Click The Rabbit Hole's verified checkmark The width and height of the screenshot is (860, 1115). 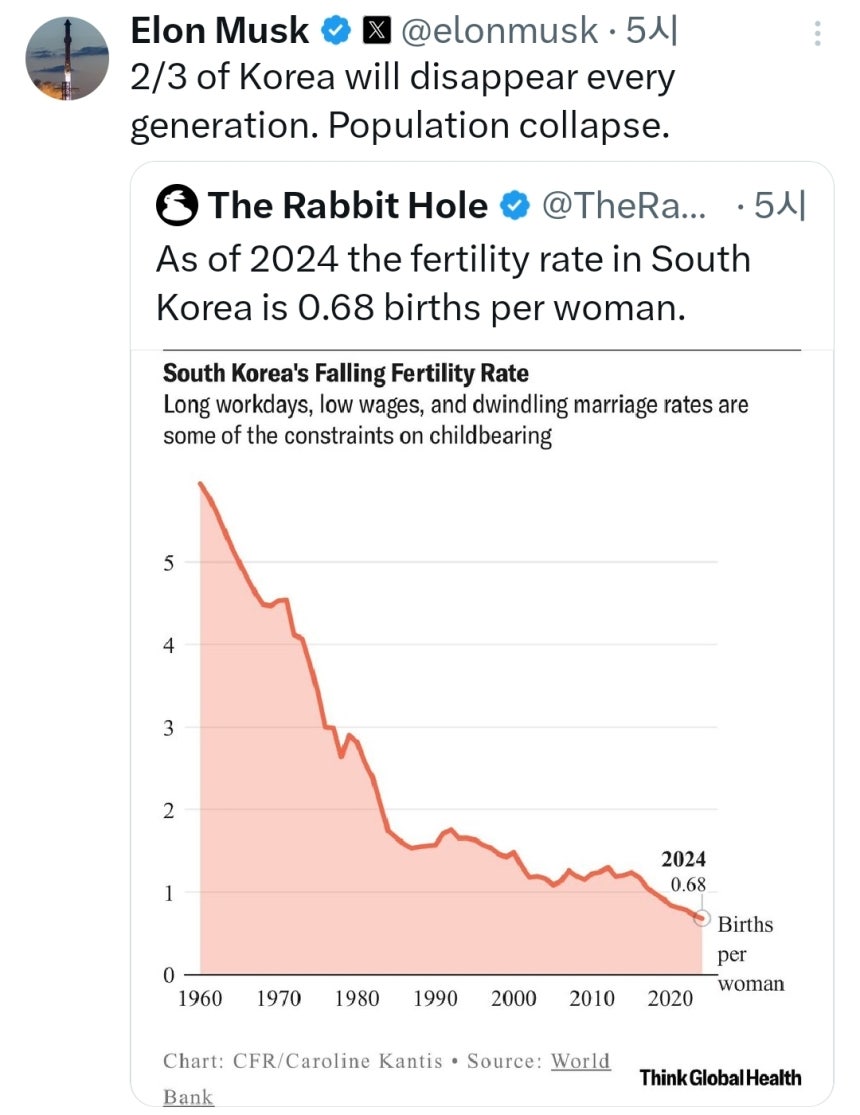click(515, 205)
